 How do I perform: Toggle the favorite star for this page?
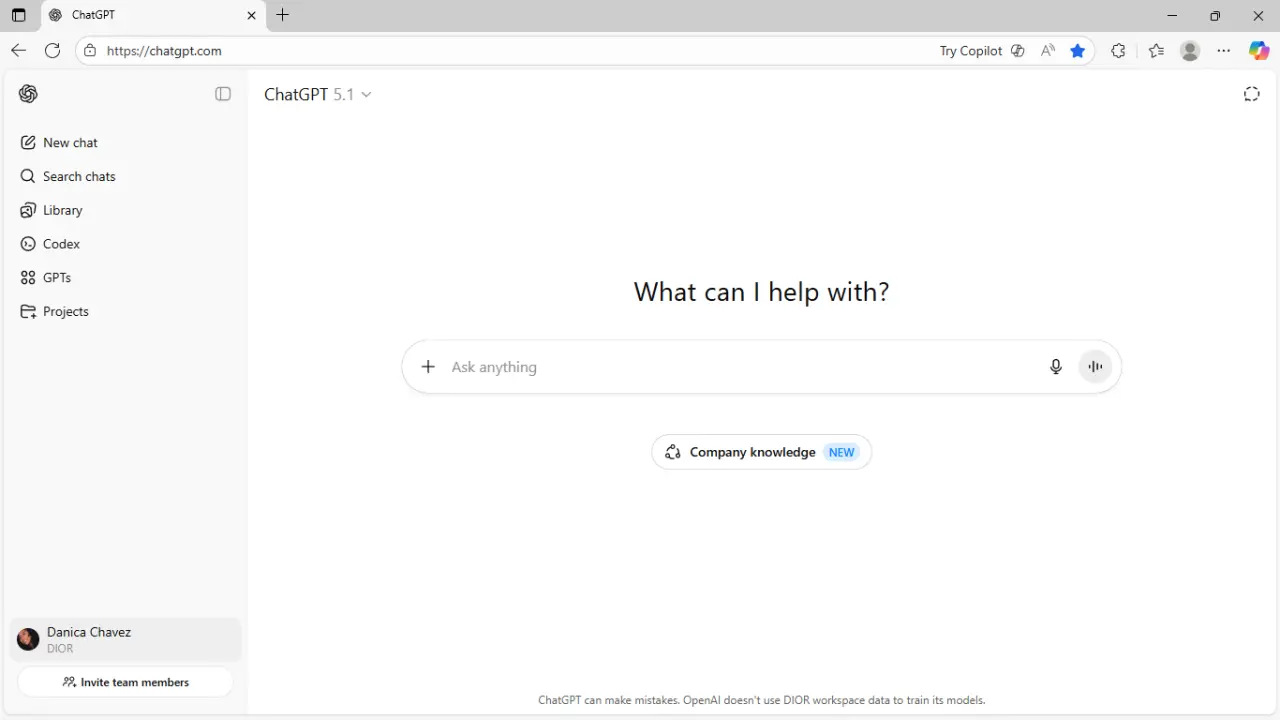(1077, 51)
